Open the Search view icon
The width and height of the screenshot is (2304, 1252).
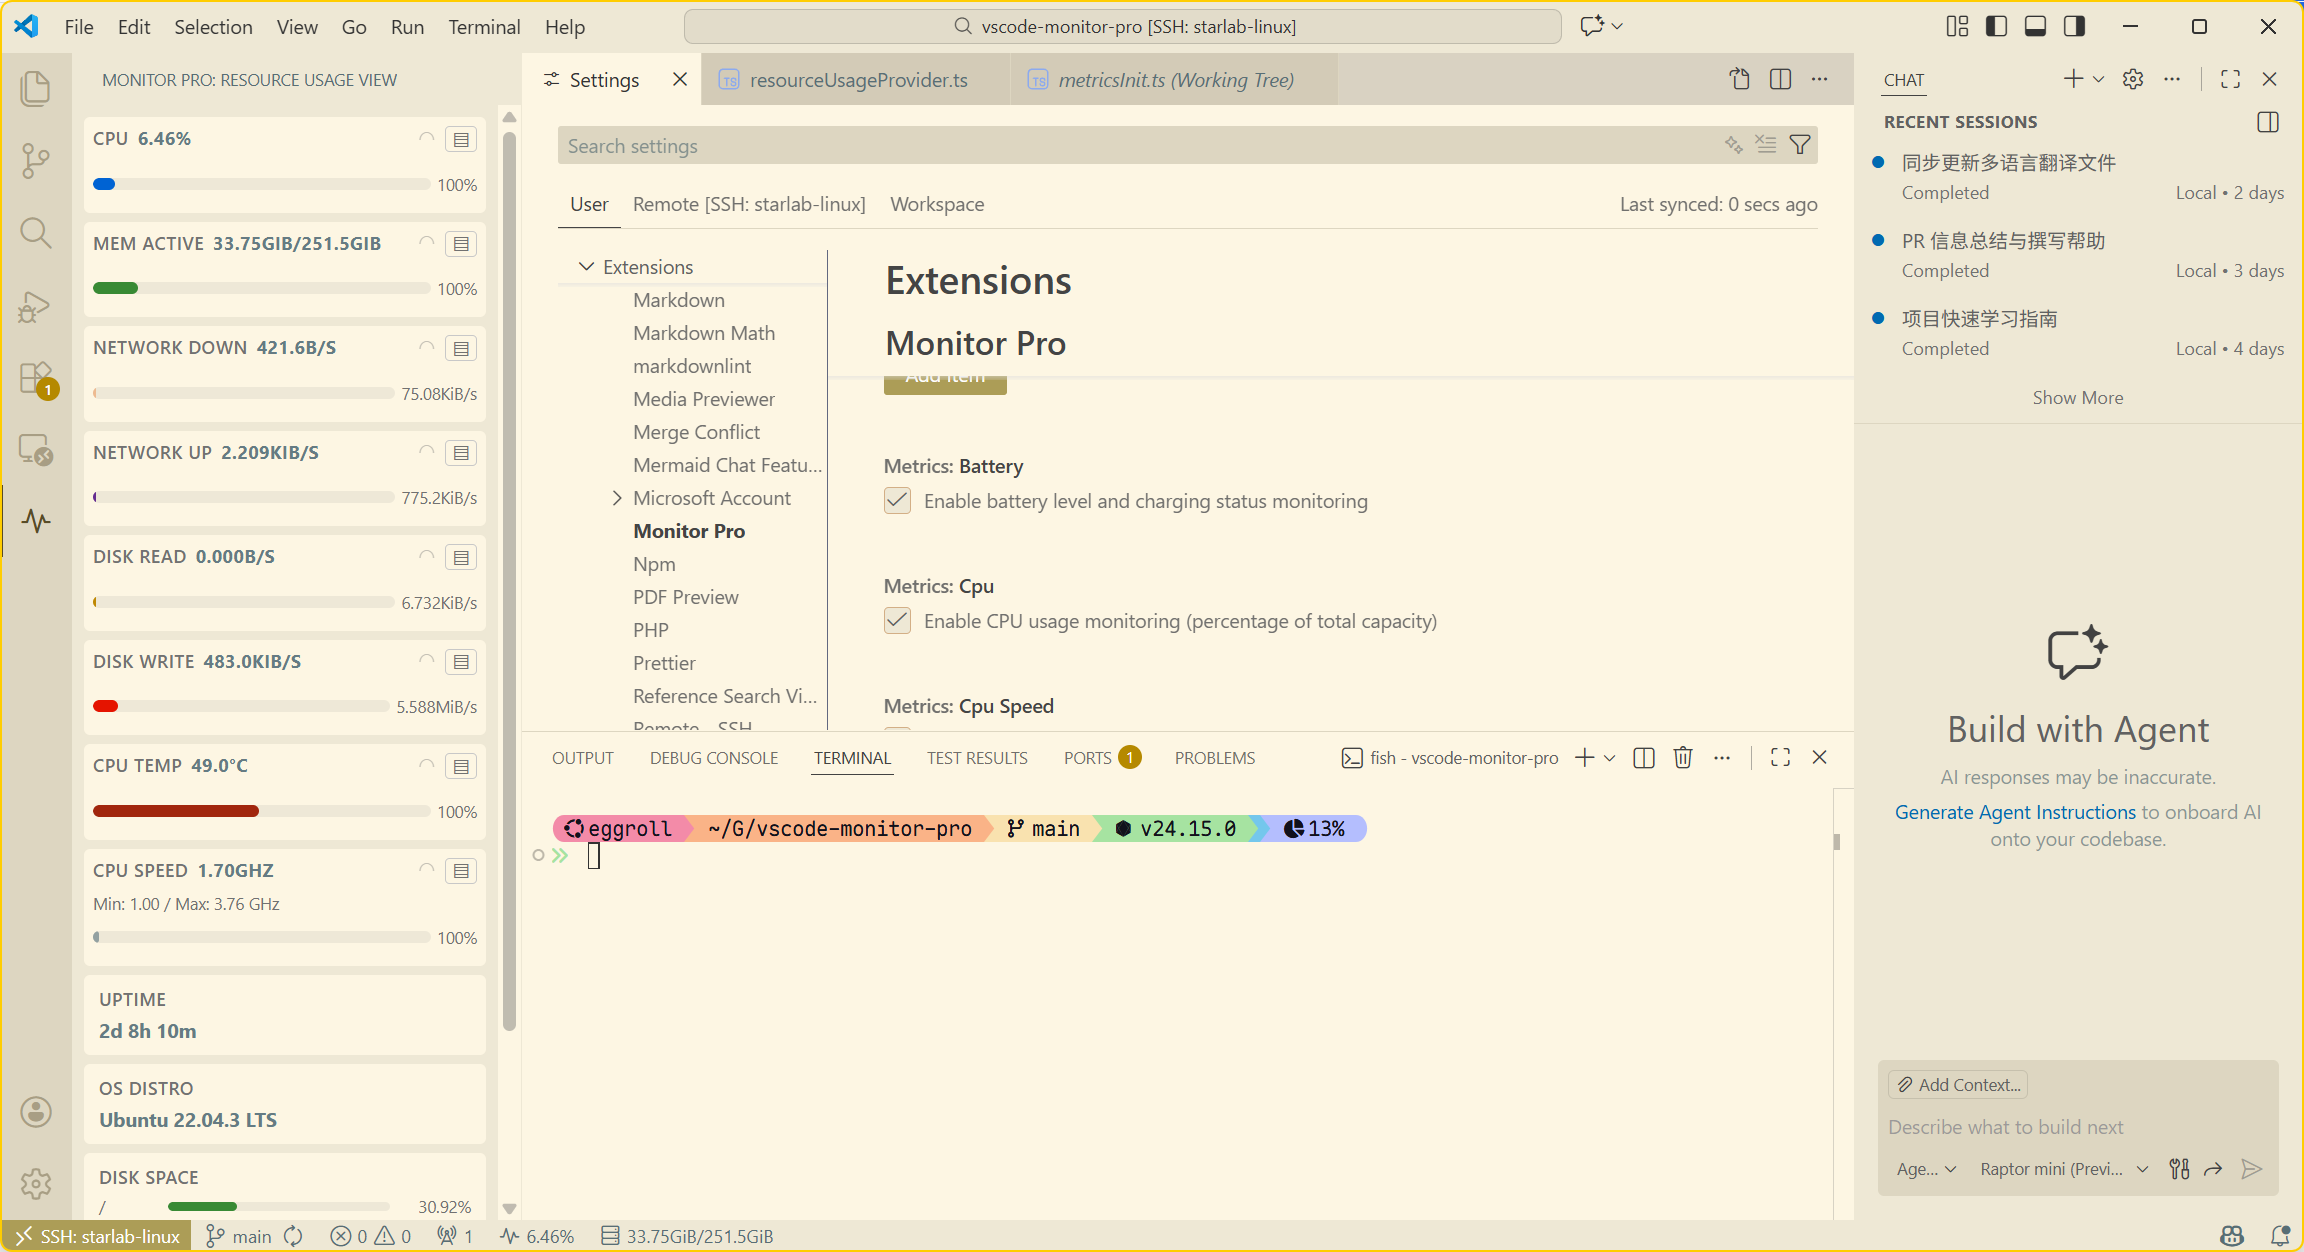coord(36,233)
